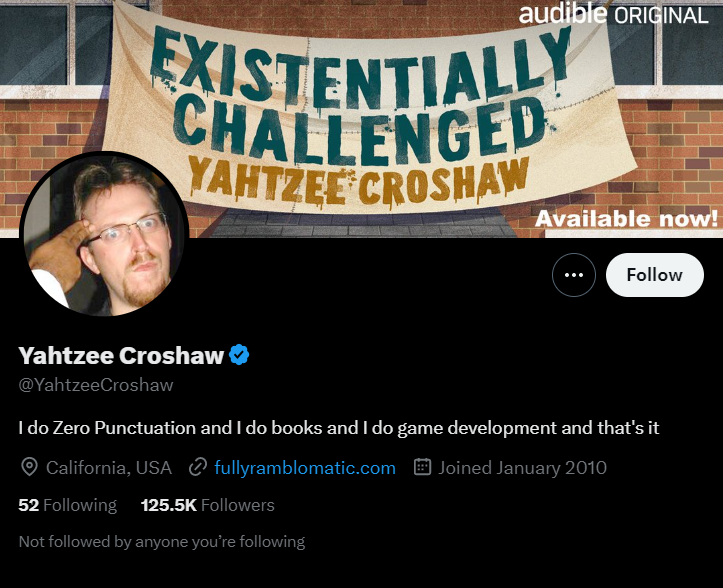This screenshot has height=588, width=723.
Task: Open the three-dot more options menu
Action: 574,275
